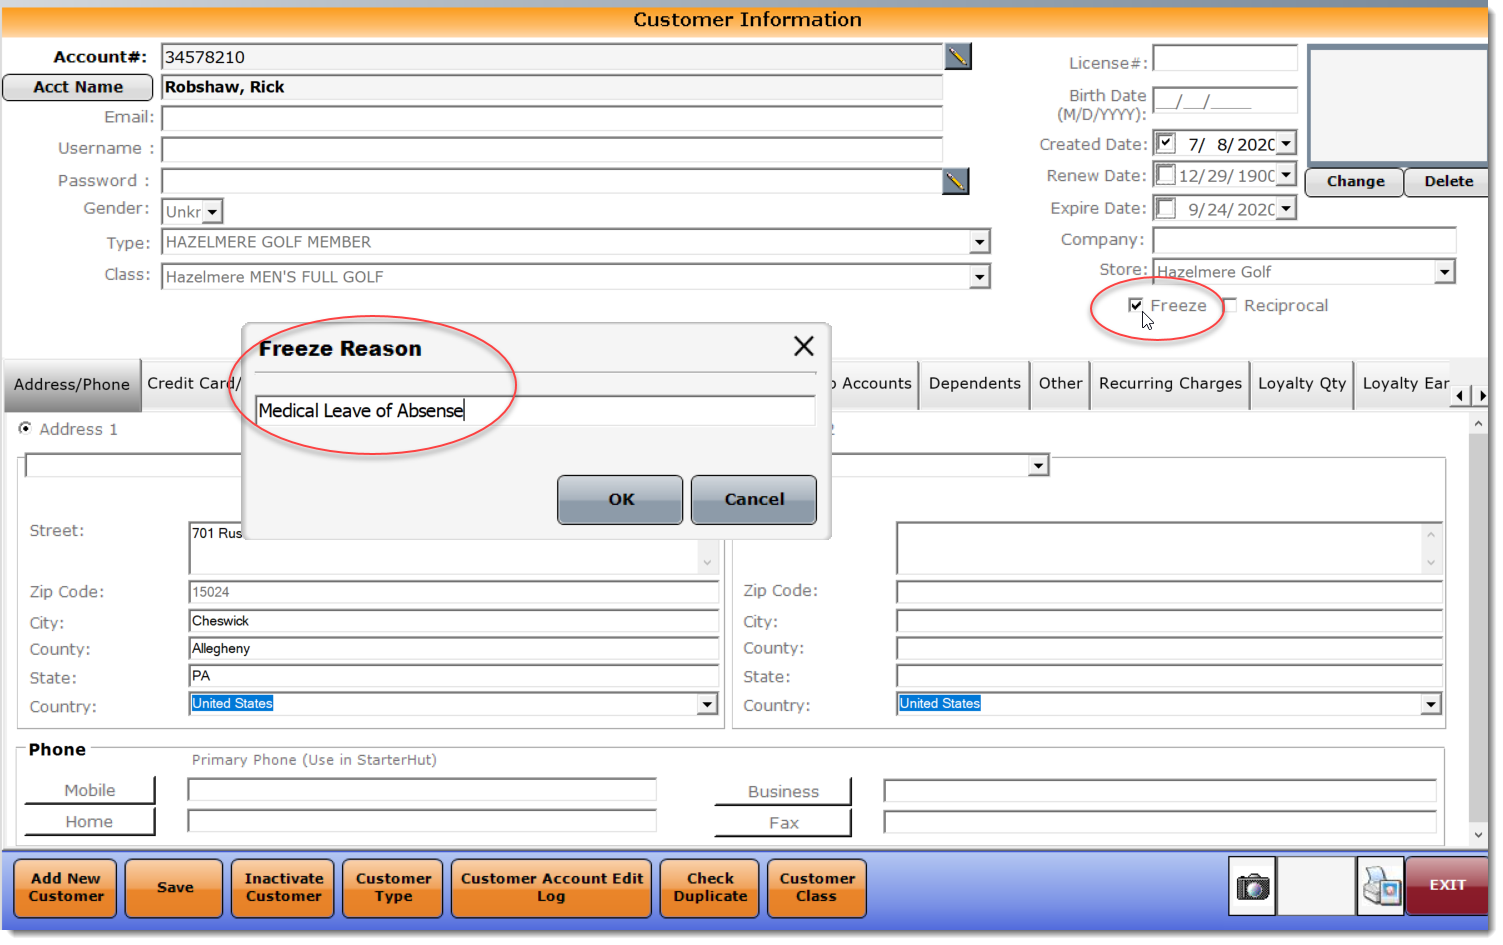Expand the Store dropdown Hazelmere Golf
Viewport: 1503px width, 945px height.
pos(1444,271)
